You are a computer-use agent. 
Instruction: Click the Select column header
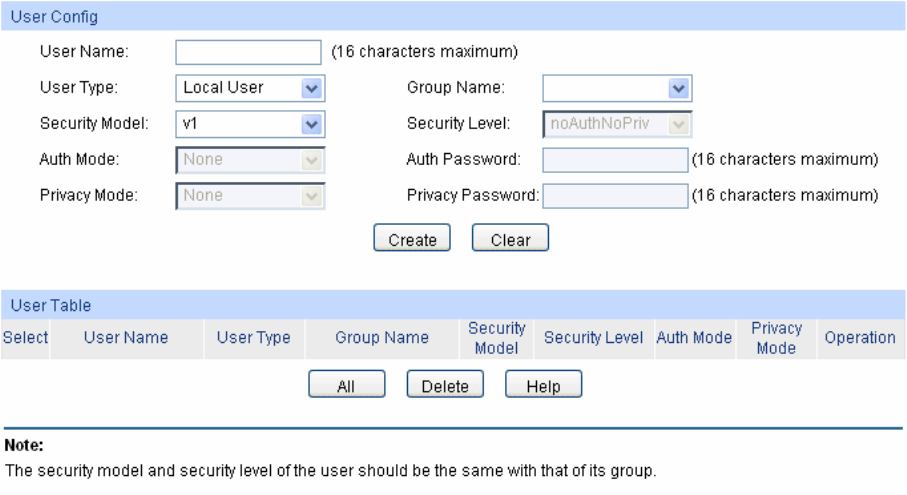coord(25,338)
